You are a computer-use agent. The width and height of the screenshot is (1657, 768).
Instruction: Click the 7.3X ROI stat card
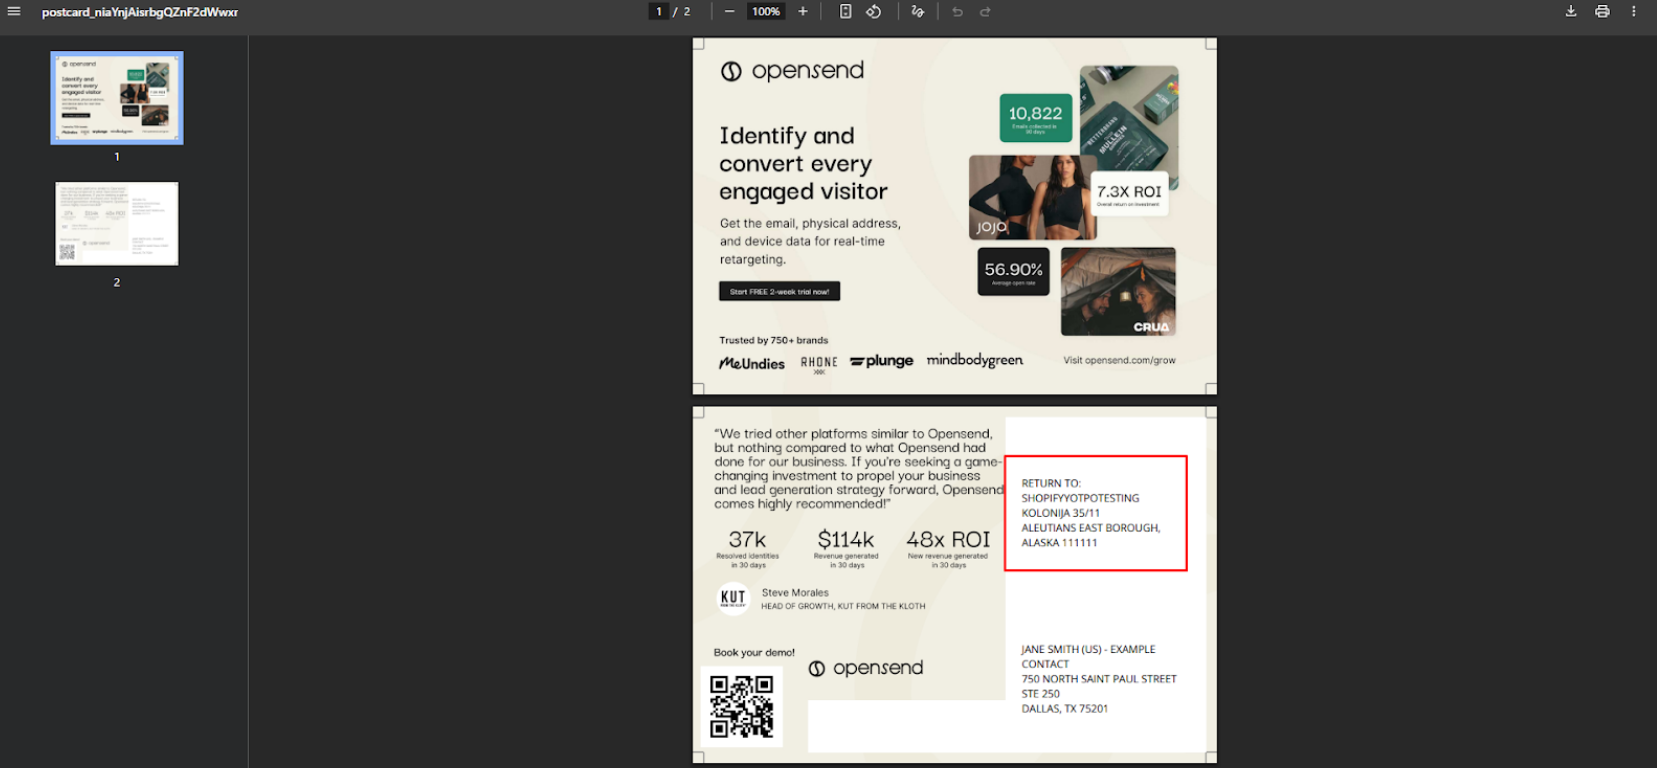1129,193
